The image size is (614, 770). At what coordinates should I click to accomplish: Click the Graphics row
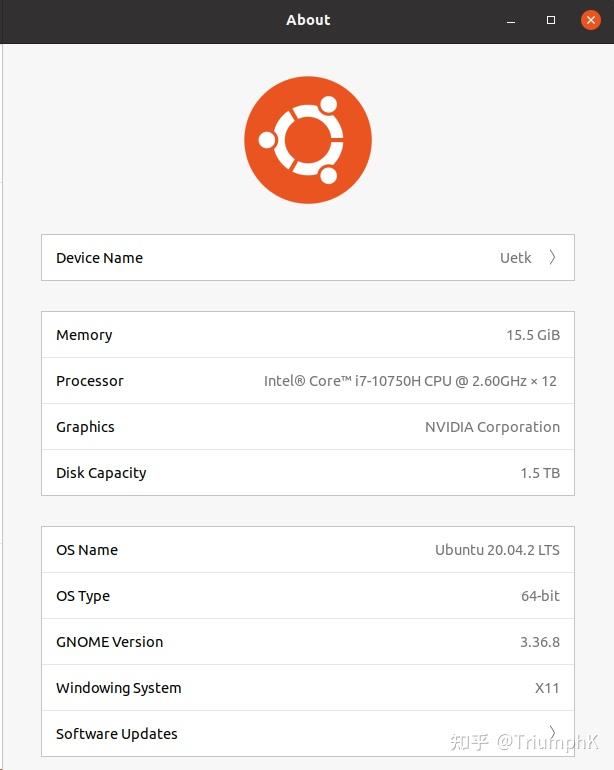pyautogui.click(x=307, y=427)
